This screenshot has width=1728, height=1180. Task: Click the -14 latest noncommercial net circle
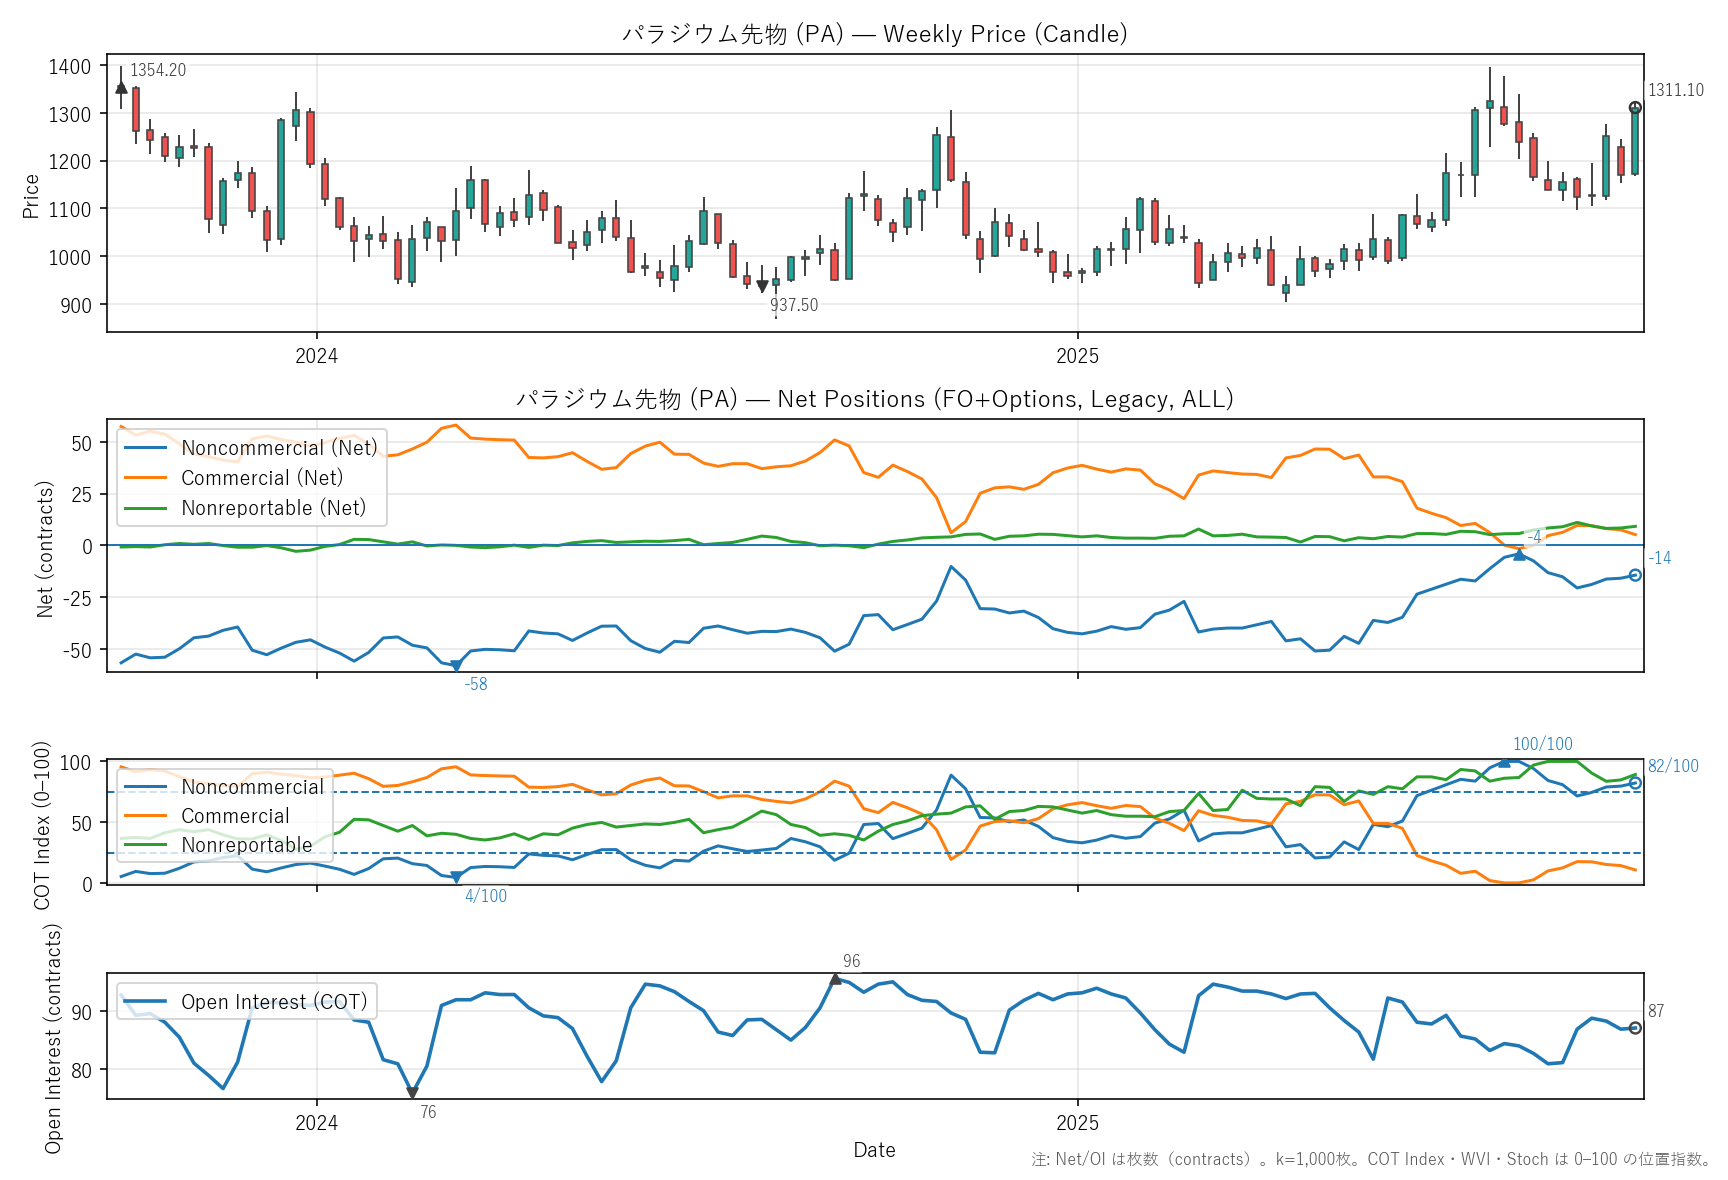click(1635, 575)
